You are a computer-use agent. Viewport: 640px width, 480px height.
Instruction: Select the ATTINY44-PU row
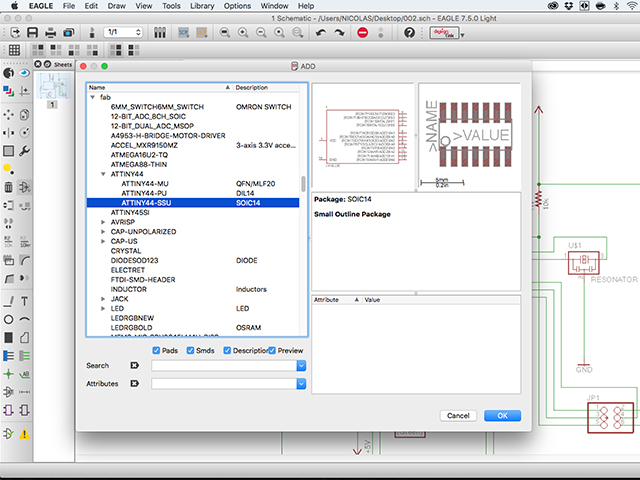(193, 193)
